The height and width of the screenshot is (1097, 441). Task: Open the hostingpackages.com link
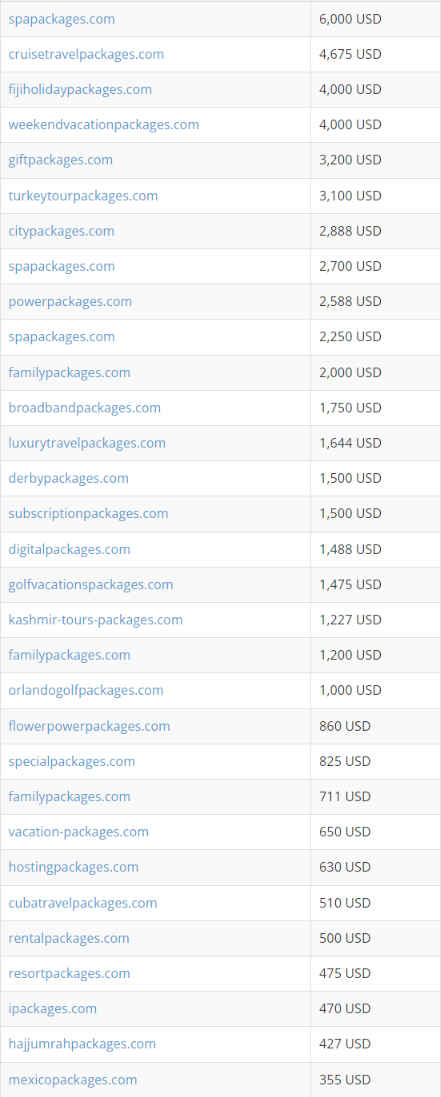pyautogui.click(x=74, y=867)
